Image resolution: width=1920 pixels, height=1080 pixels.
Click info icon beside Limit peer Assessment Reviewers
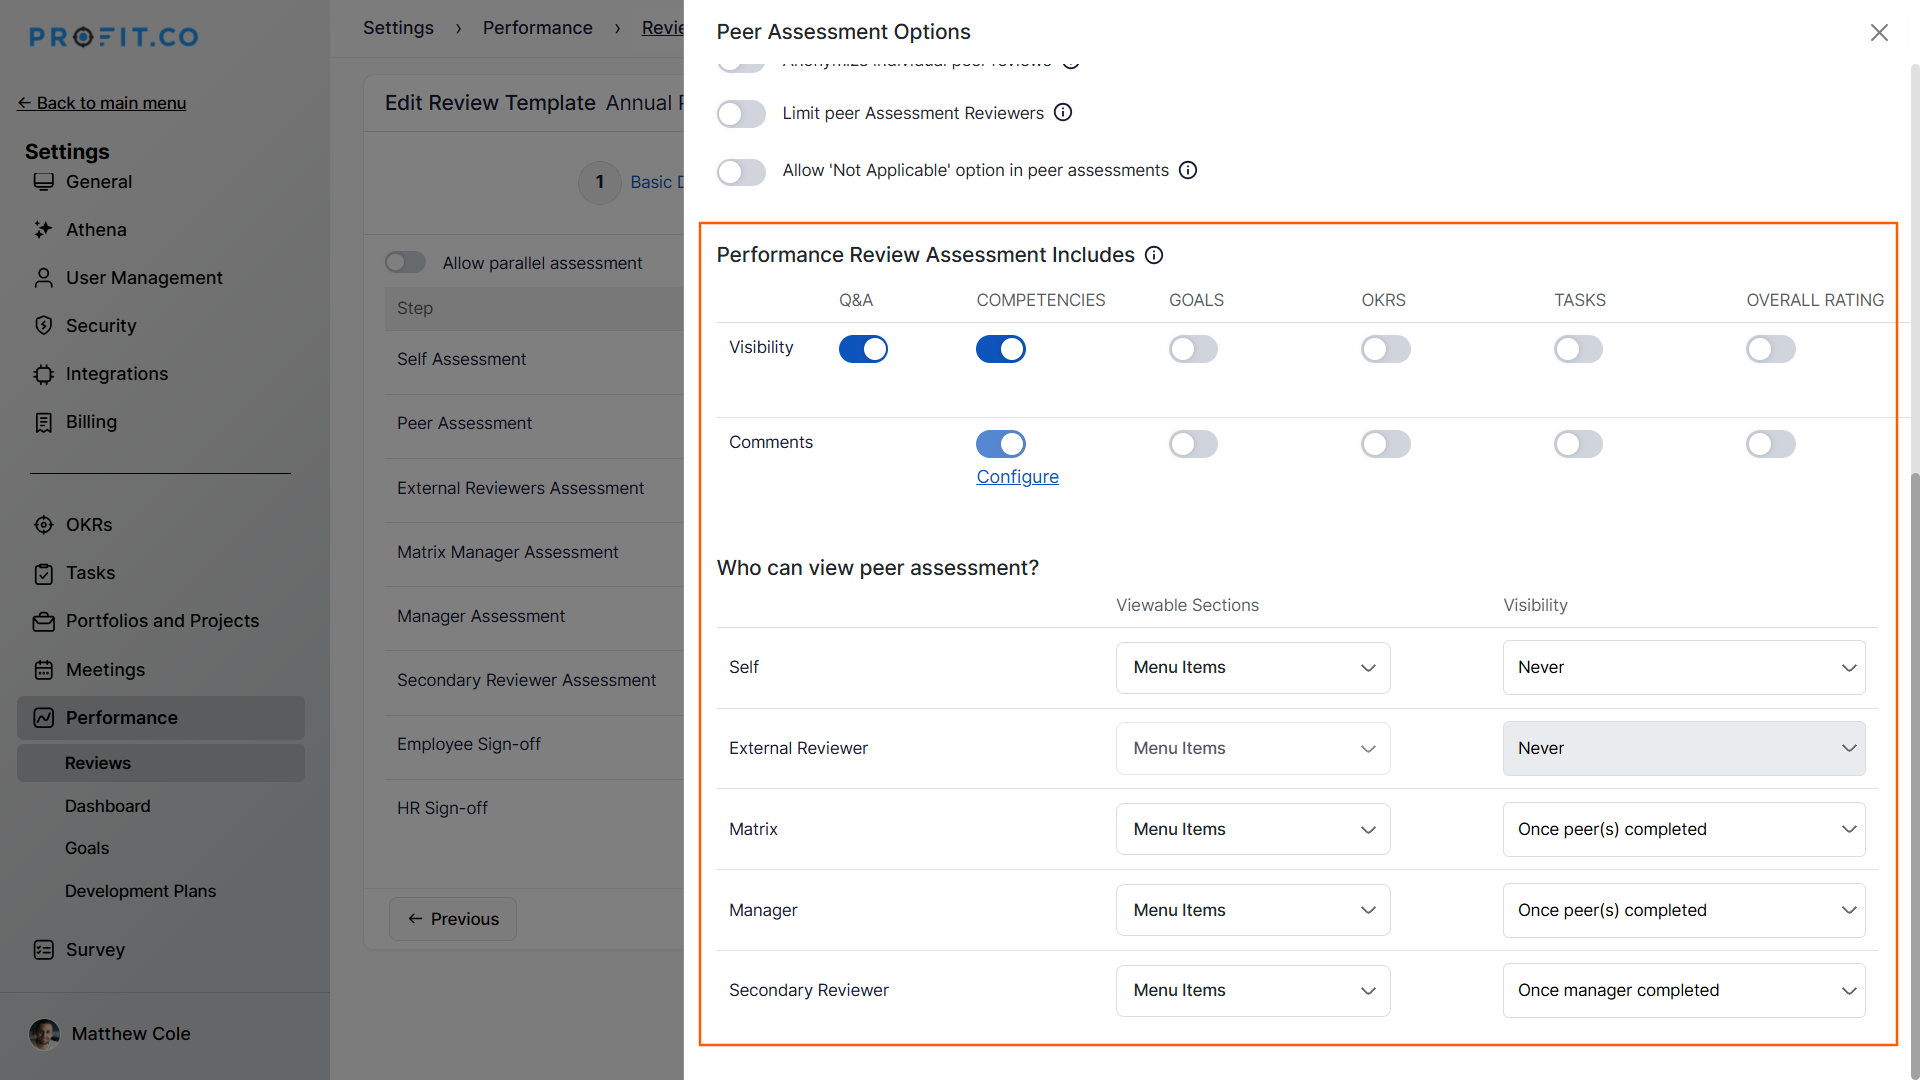point(1063,113)
